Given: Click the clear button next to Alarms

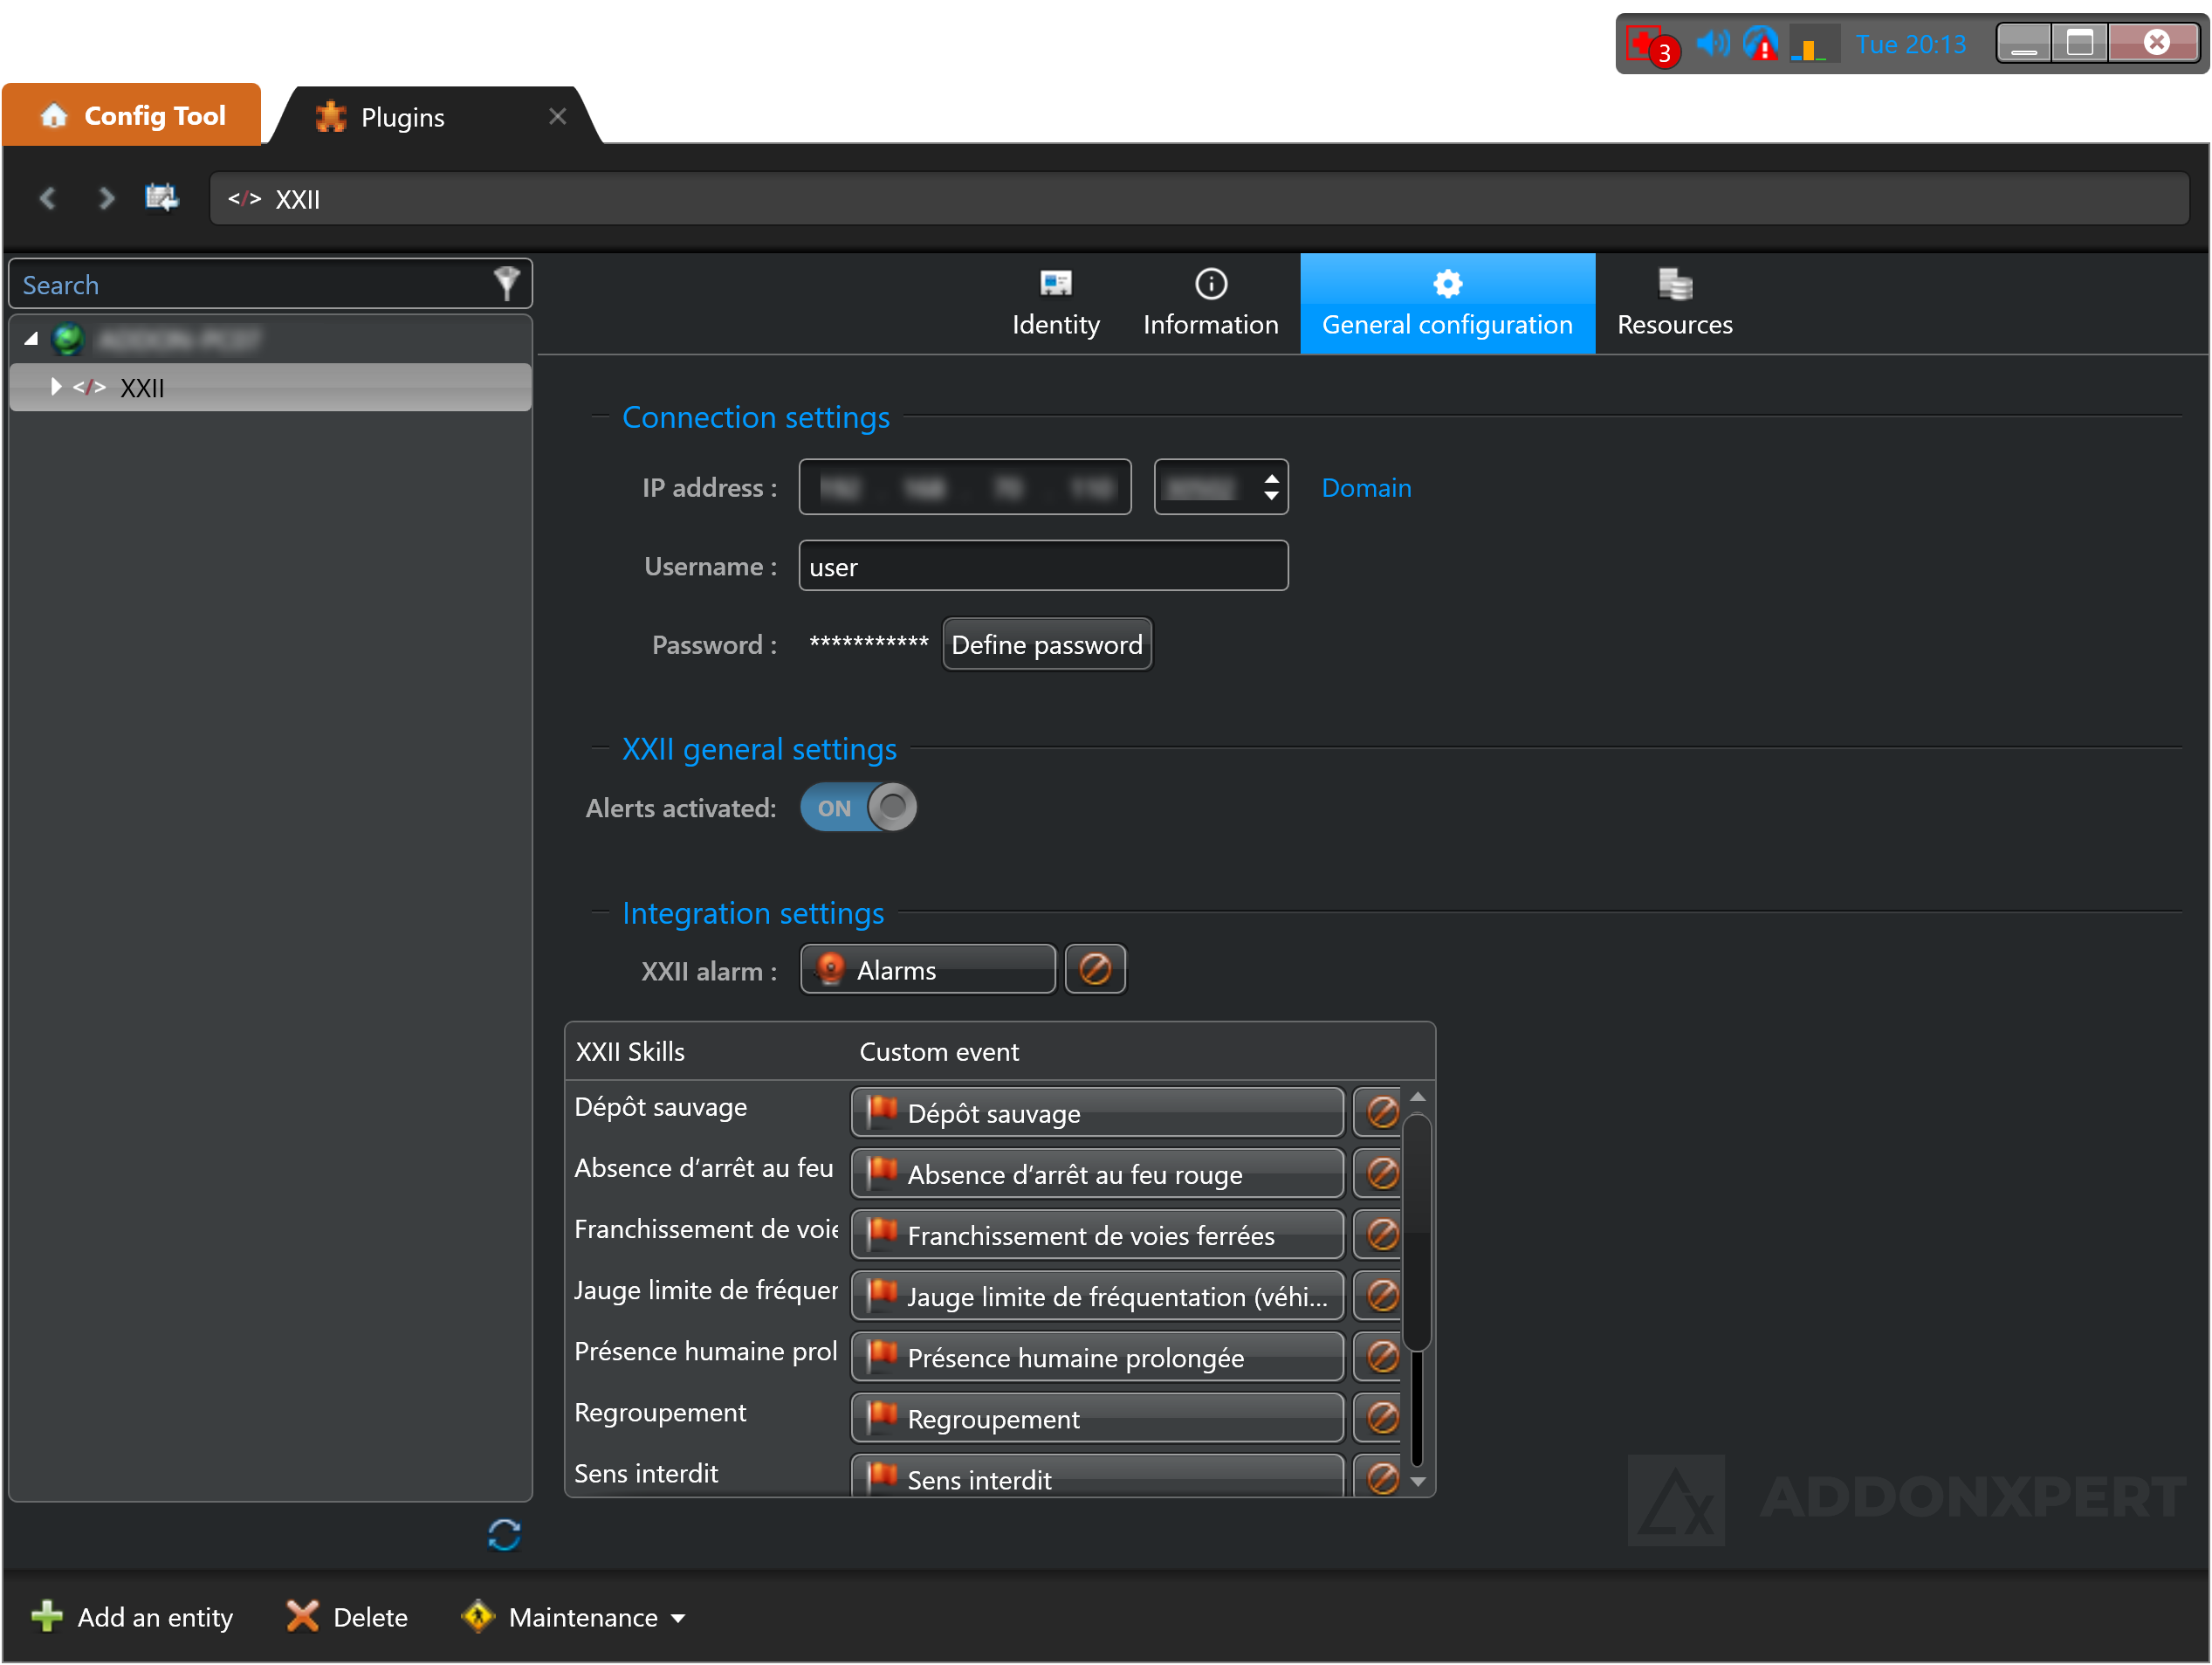Looking at the screenshot, I should [x=1095, y=970].
